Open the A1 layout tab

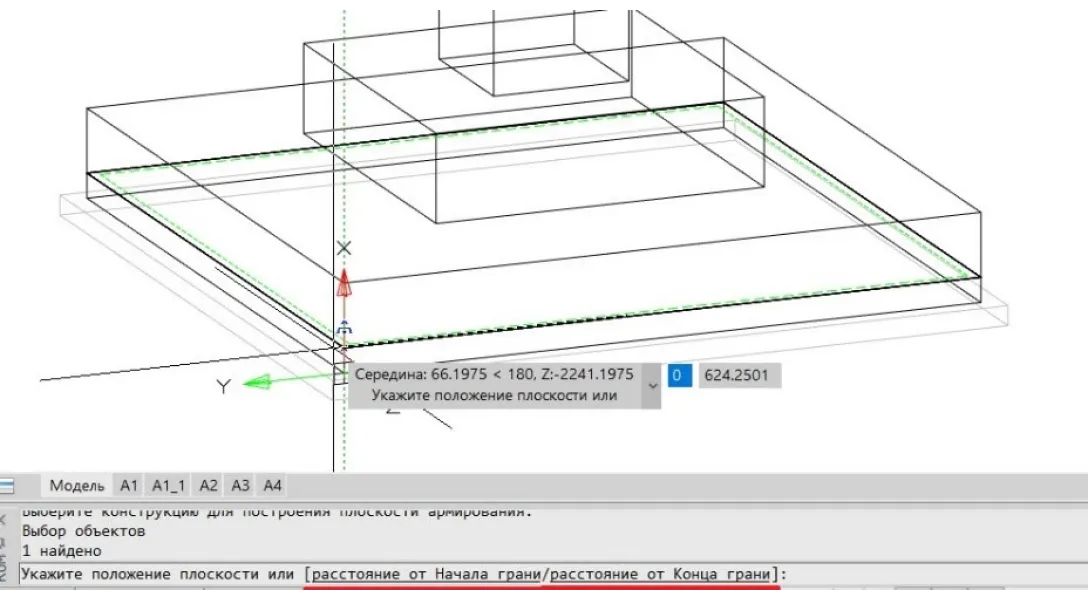[x=129, y=486]
